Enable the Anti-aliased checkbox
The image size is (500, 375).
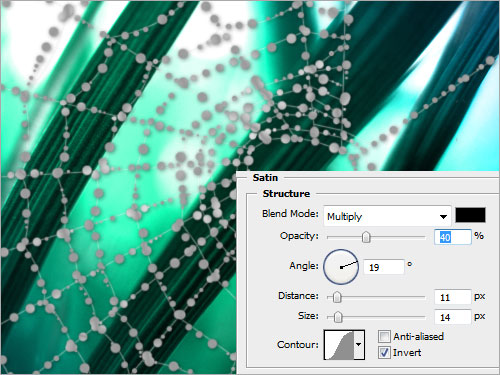pos(384,336)
